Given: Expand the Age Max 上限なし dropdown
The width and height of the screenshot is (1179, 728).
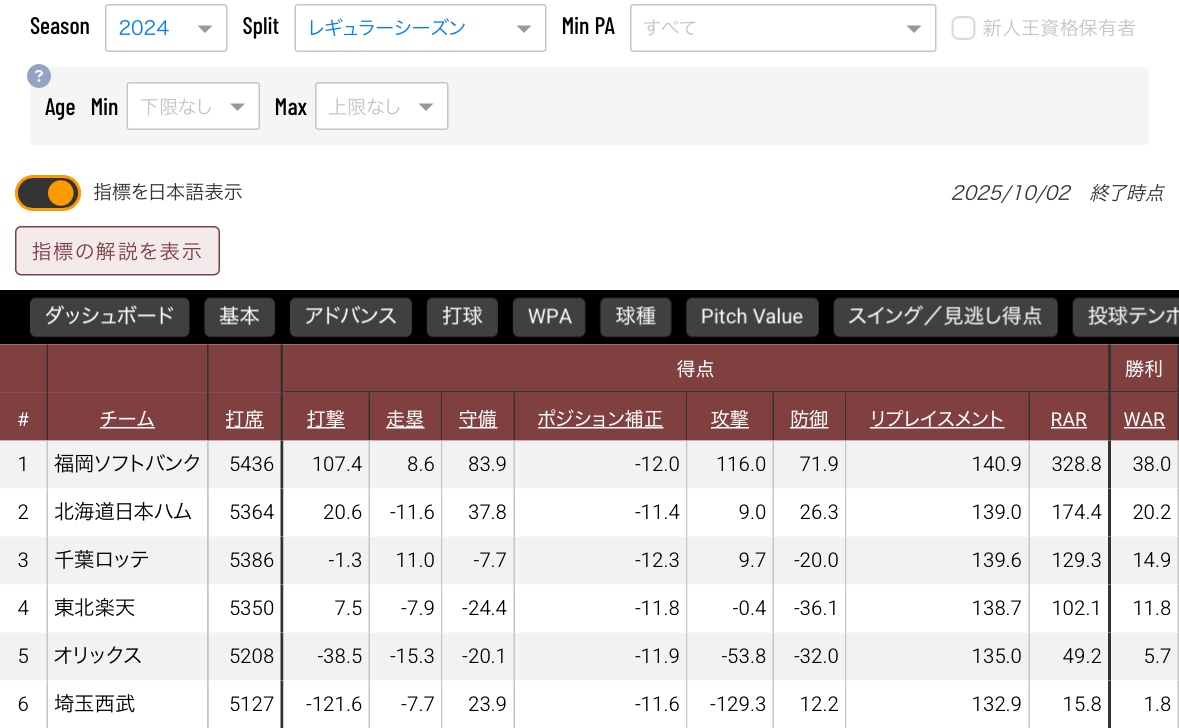Looking at the screenshot, I should point(381,106).
